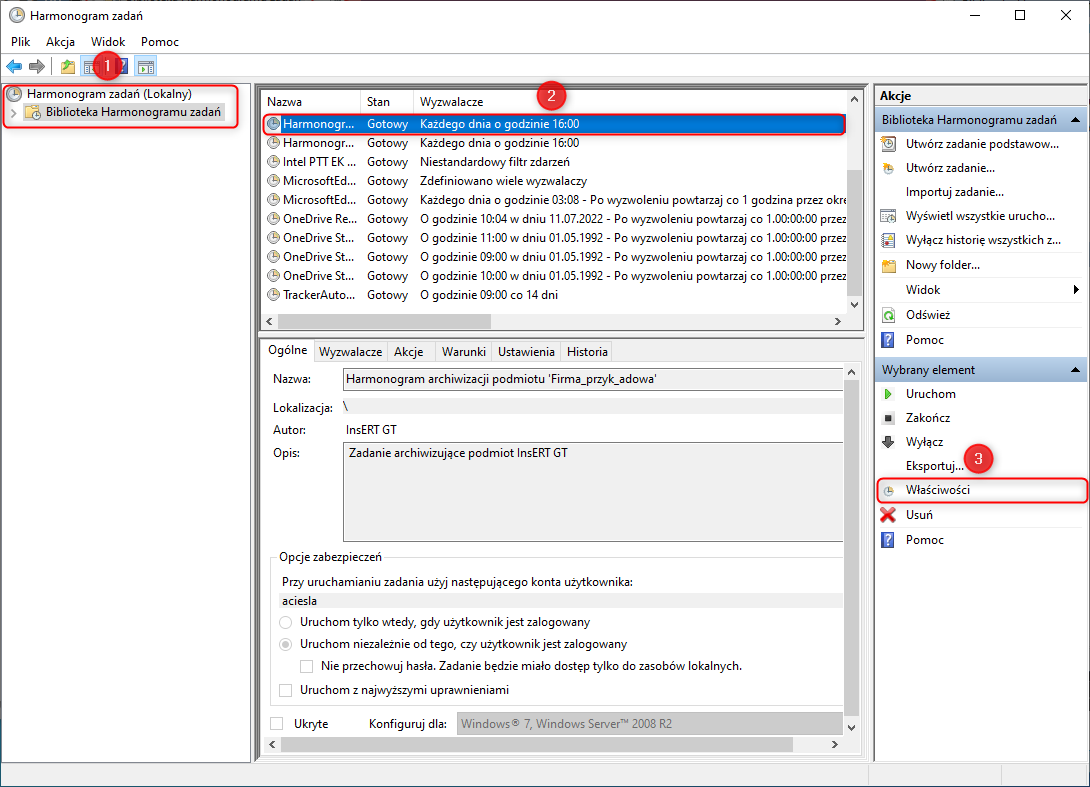
Task: Switch to the Akcje tab in details
Action: (409, 352)
